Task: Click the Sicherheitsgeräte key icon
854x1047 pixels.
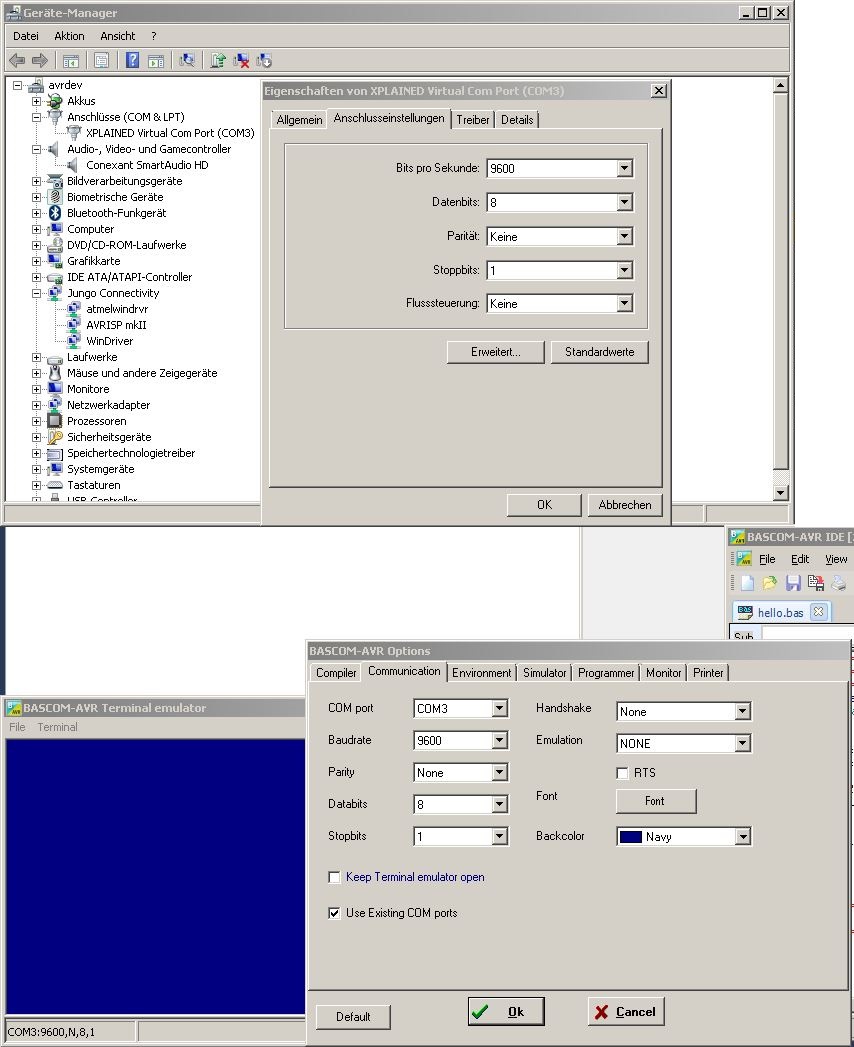Action: [x=55, y=437]
